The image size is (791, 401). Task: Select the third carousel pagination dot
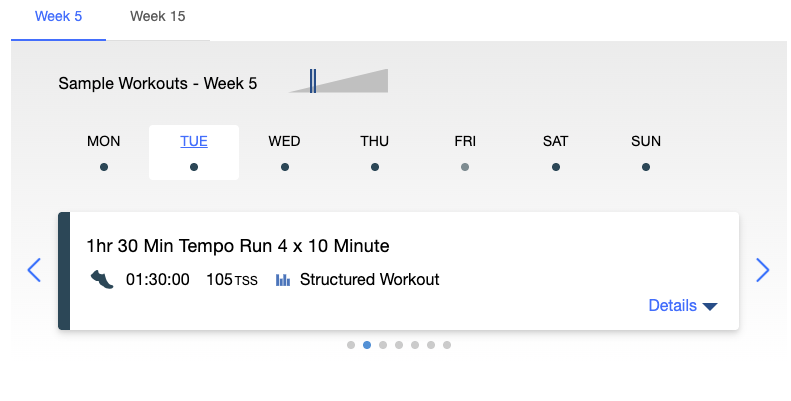[x=383, y=345]
